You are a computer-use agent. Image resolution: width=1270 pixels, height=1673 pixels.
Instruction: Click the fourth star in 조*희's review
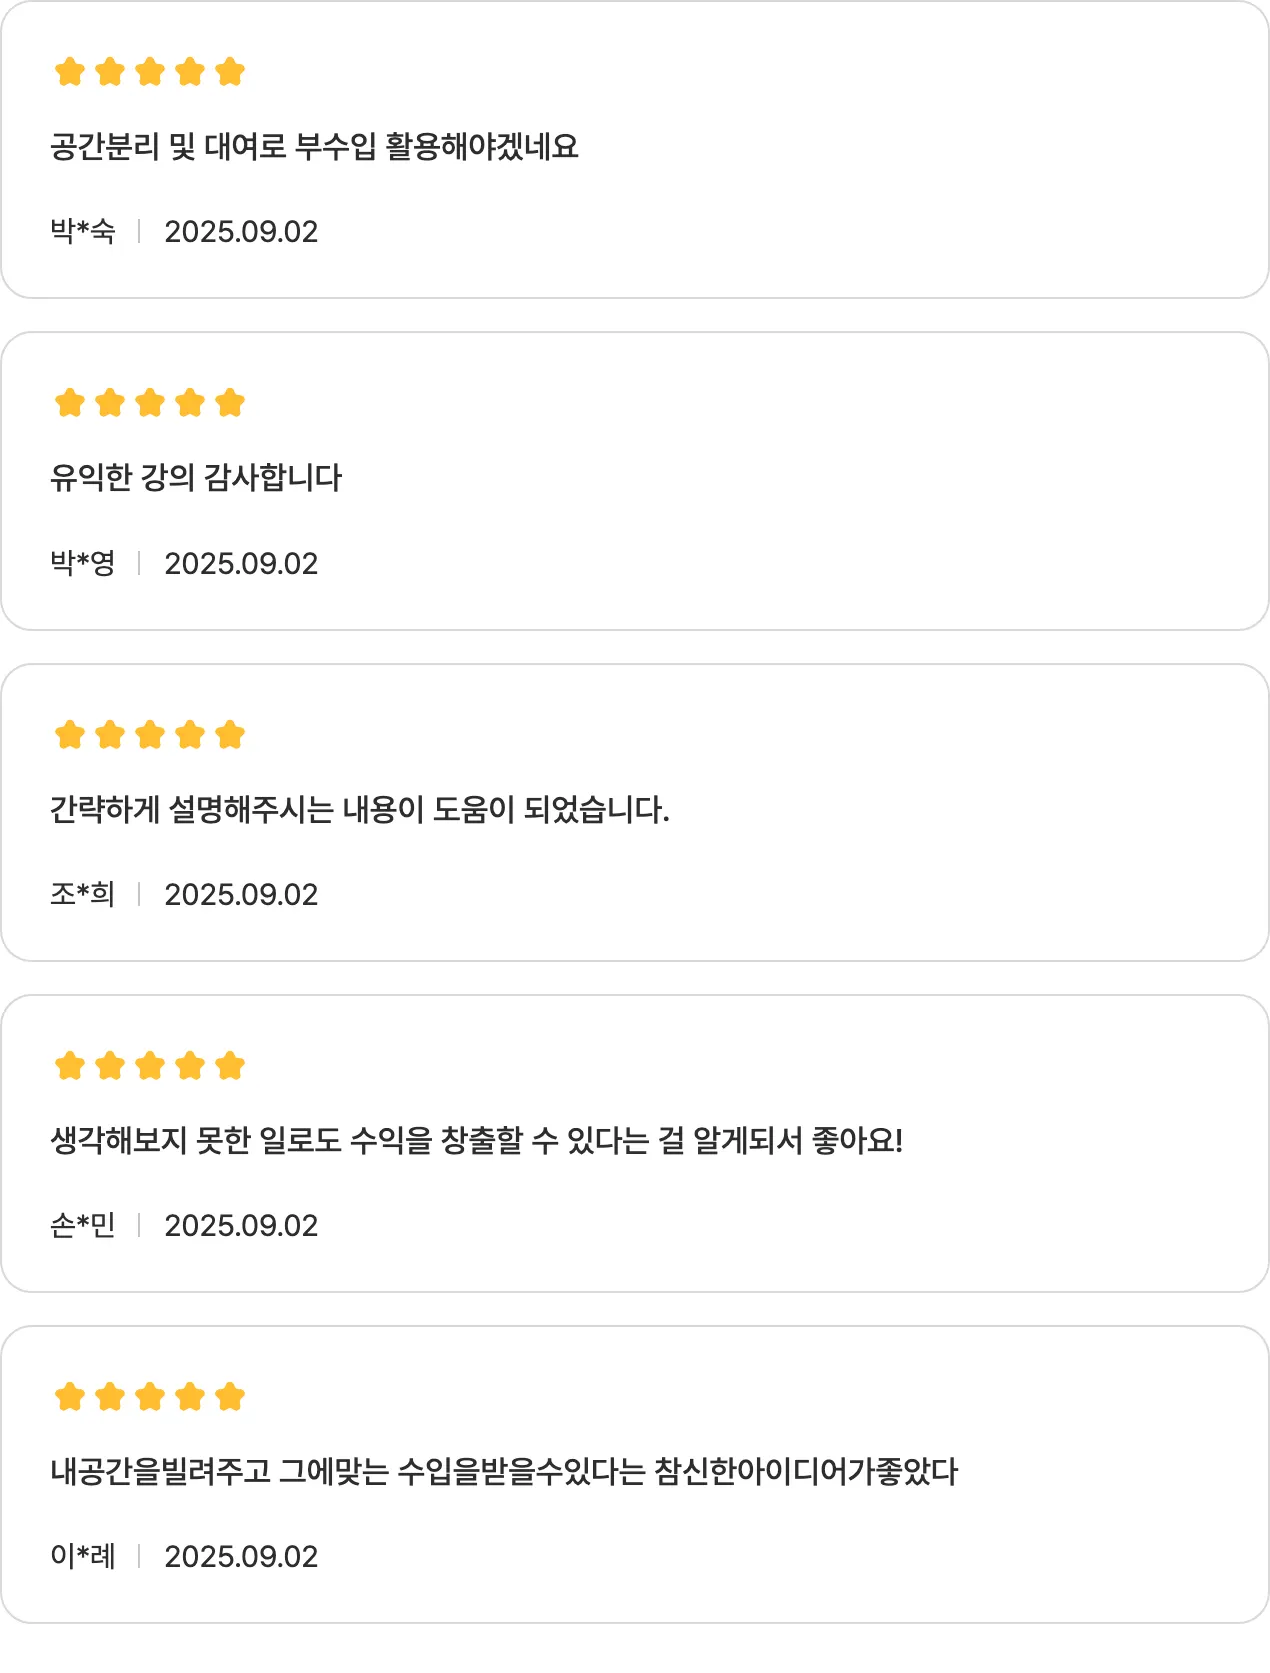click(x=190, y=735)
